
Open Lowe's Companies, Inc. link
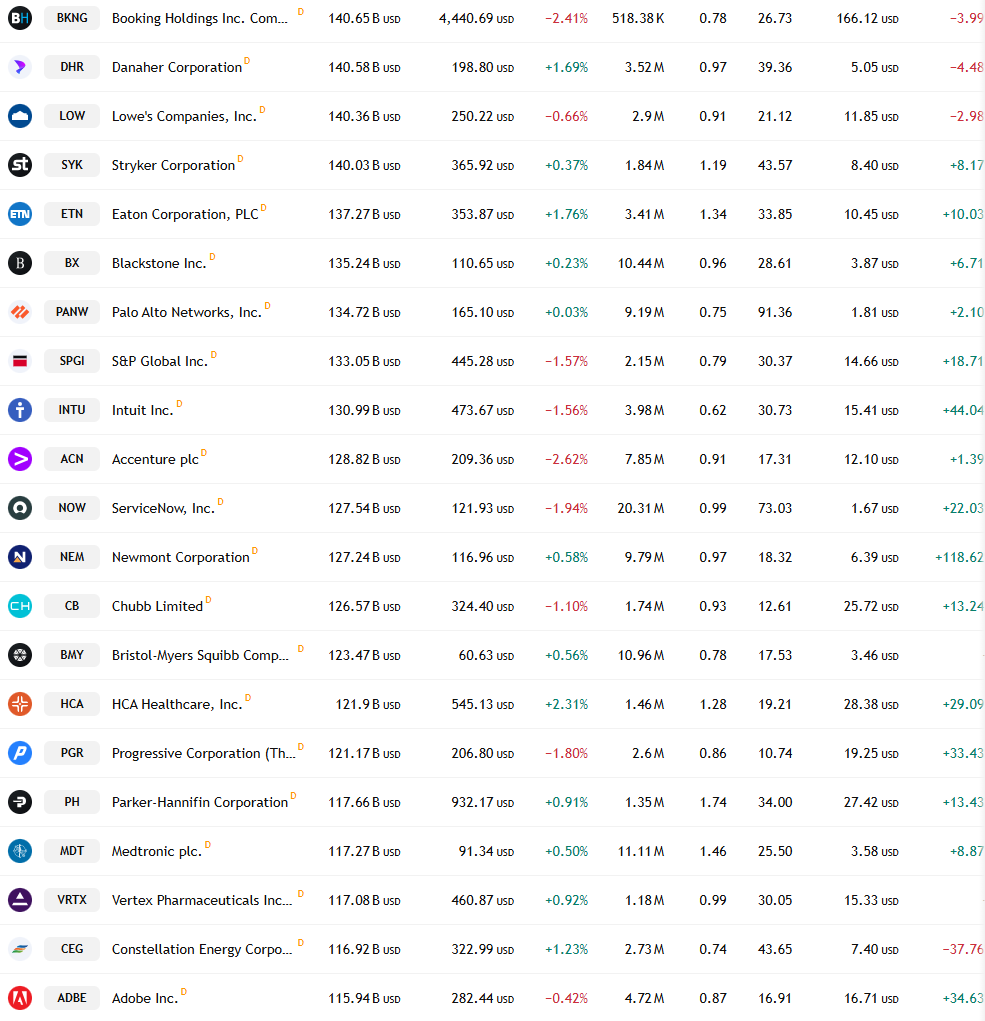[184, 116]
